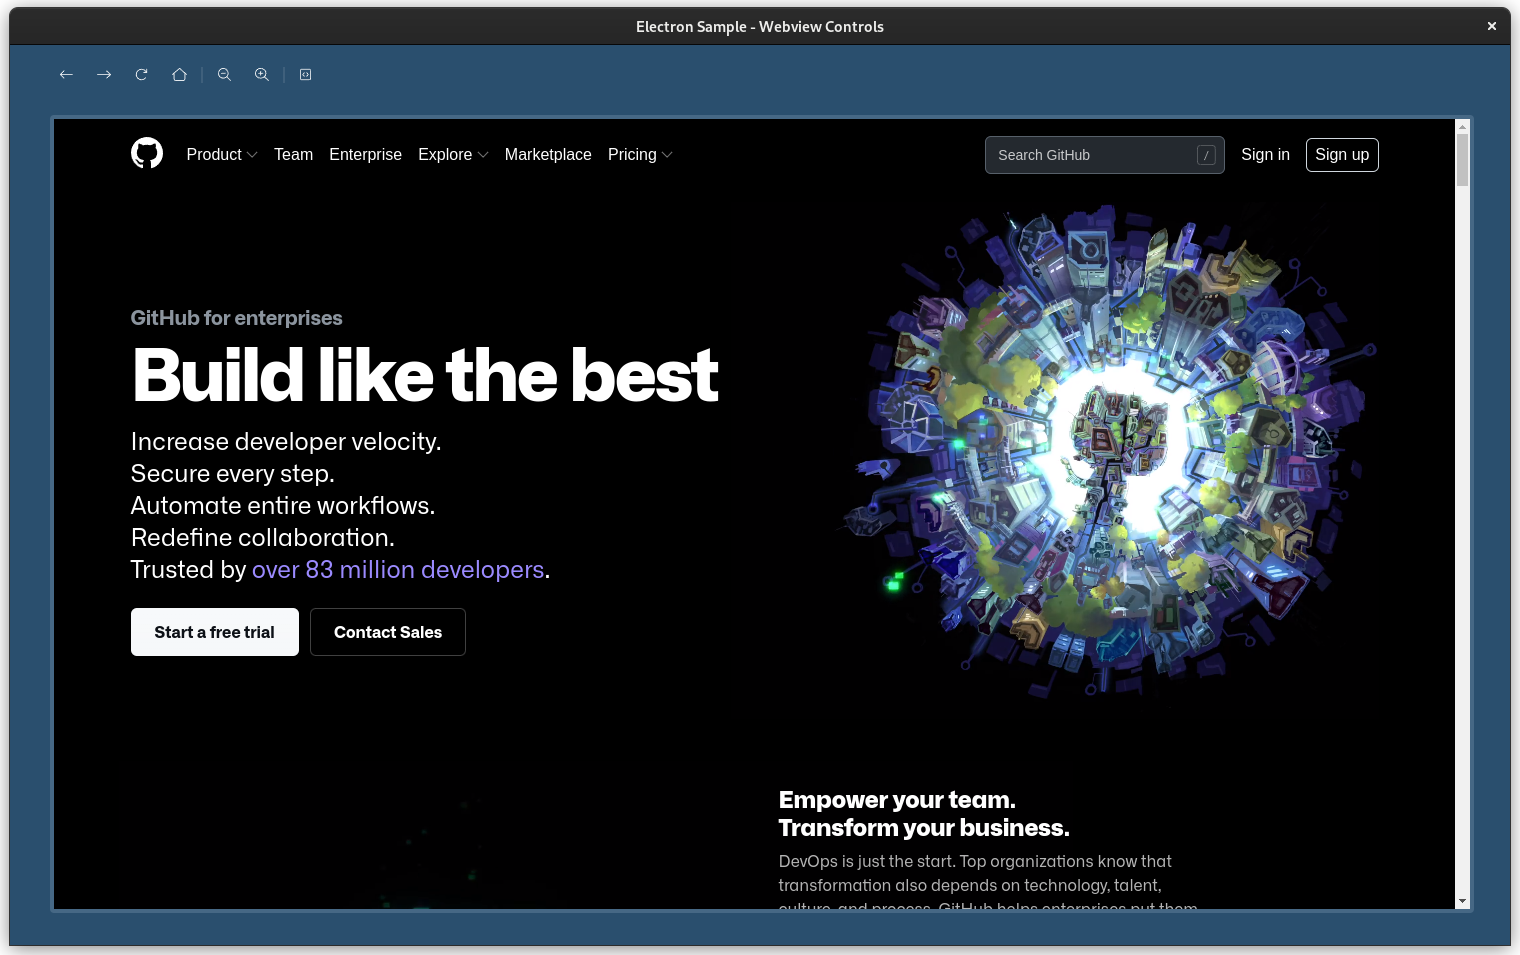
Task: Focus the Search GitHub field
Action: pyautogui.click(x=1105, y=155)
